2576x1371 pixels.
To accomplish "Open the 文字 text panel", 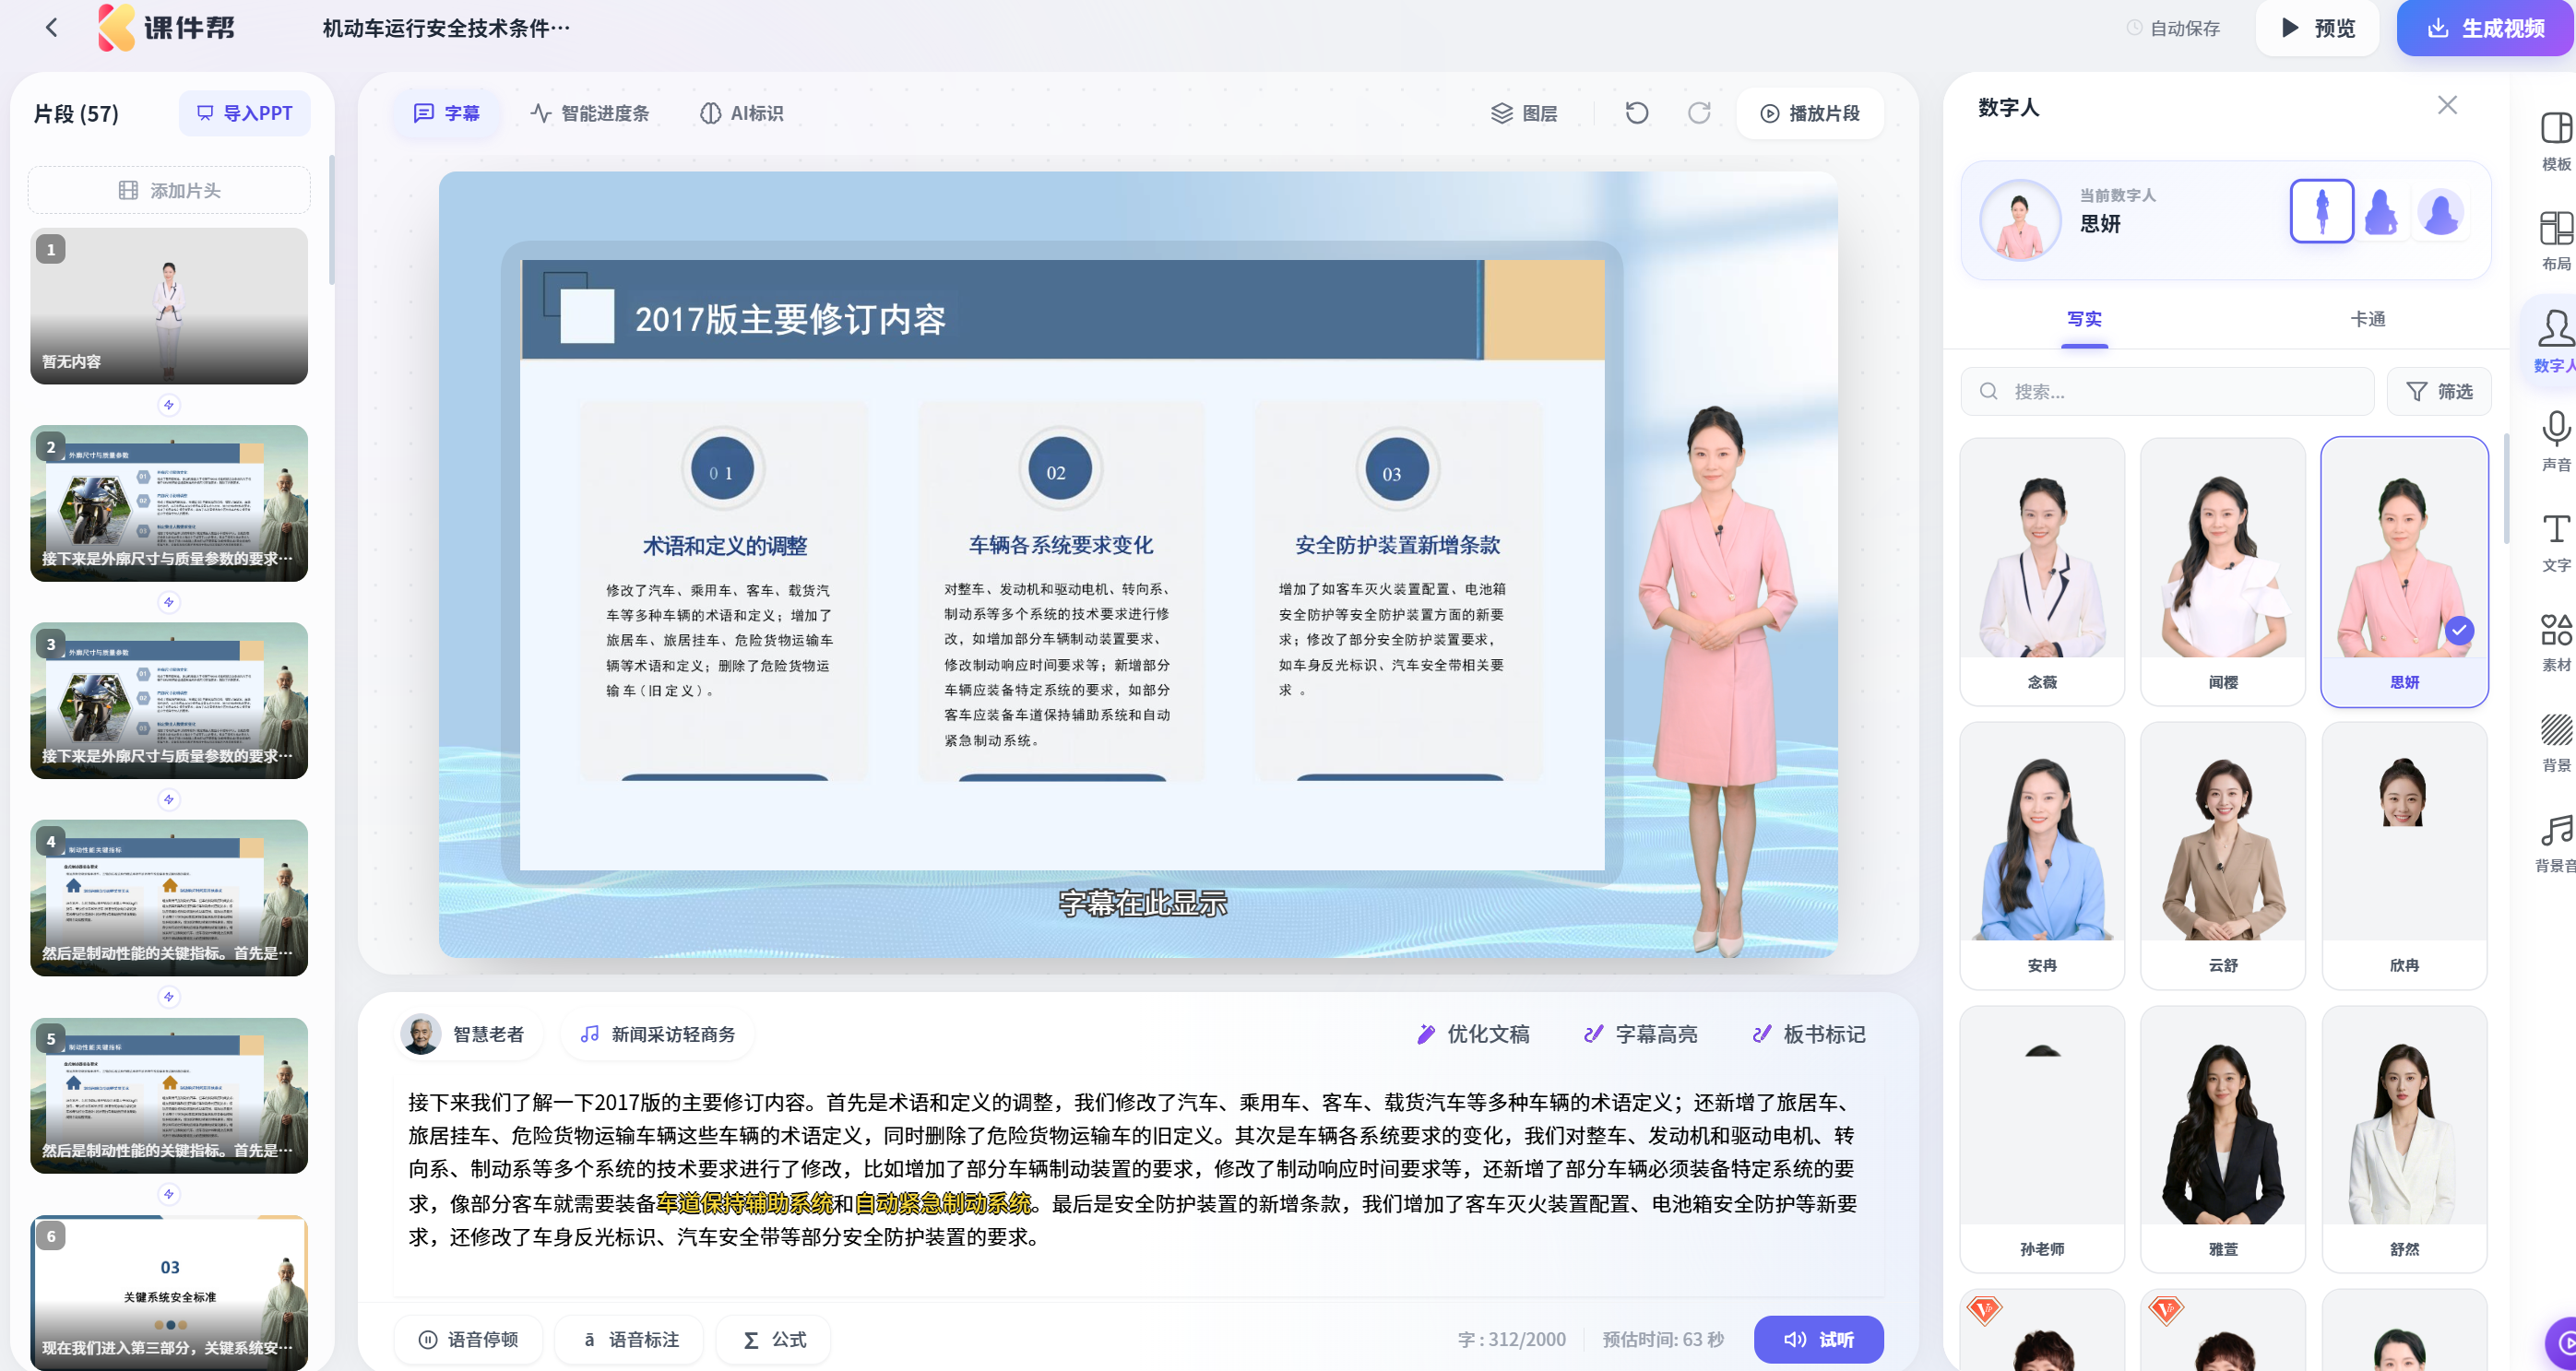I will coord(2555,542).
